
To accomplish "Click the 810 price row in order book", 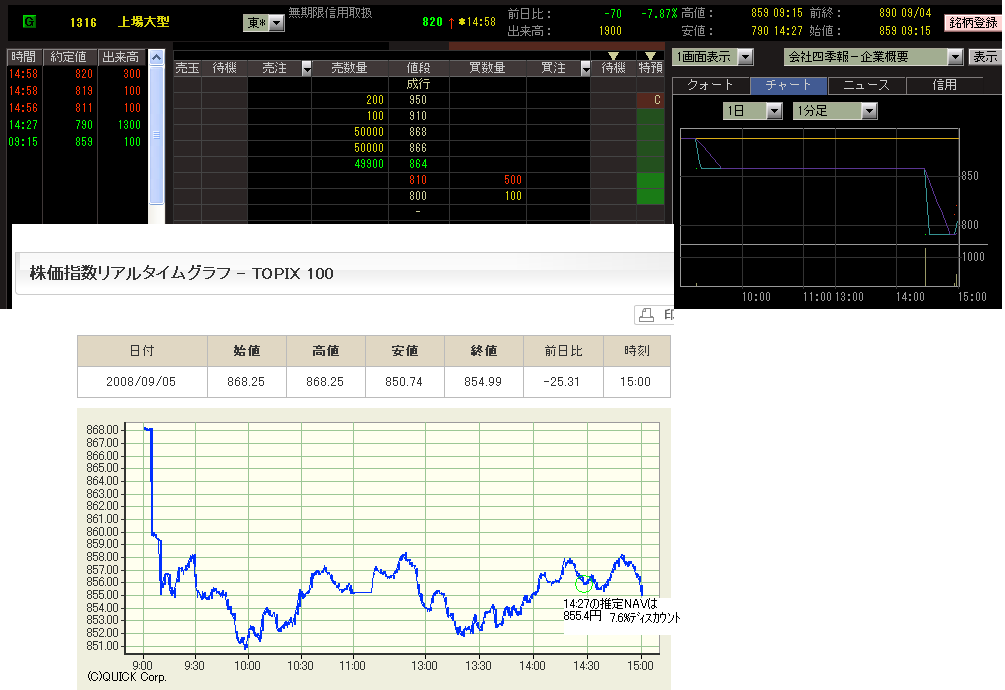I will 417,179.
